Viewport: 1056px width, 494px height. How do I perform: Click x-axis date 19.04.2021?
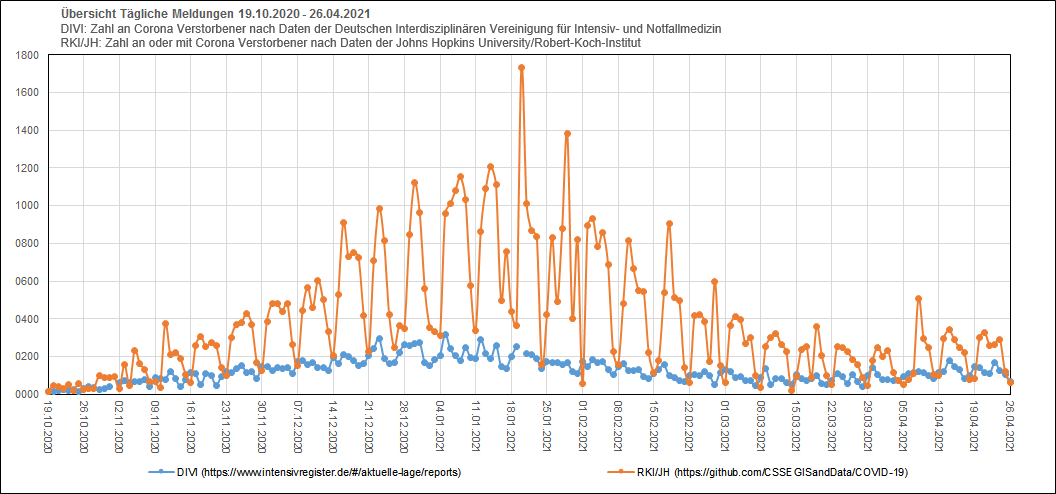[x=976, y=427]
